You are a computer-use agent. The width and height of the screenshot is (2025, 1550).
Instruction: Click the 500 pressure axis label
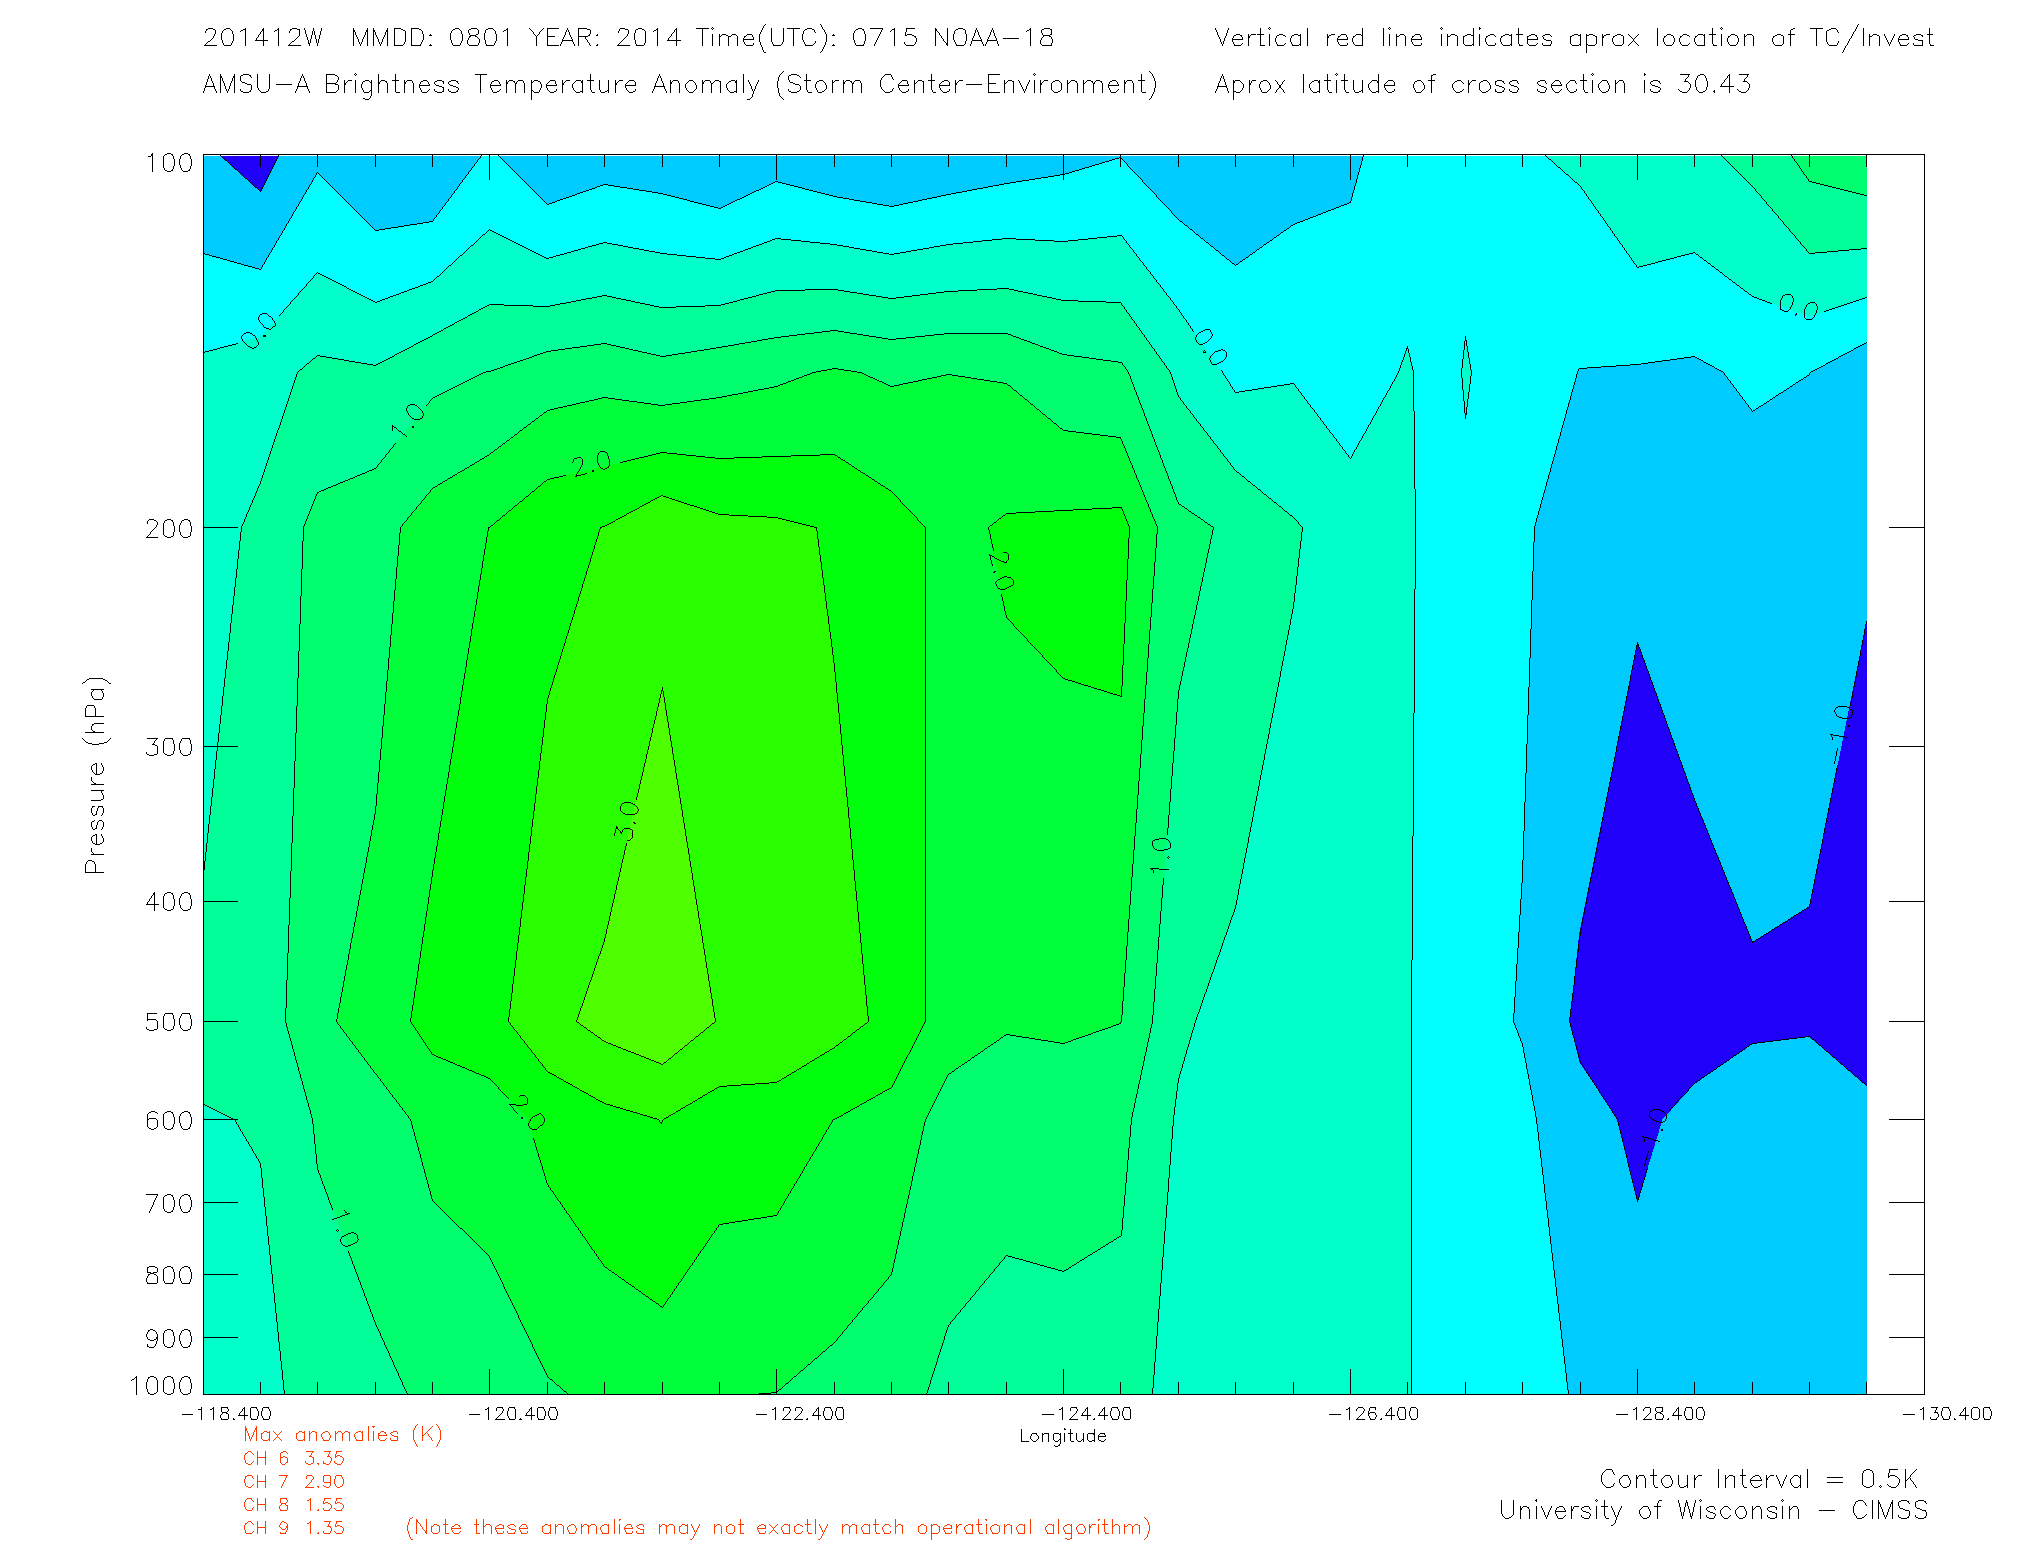169,1022
